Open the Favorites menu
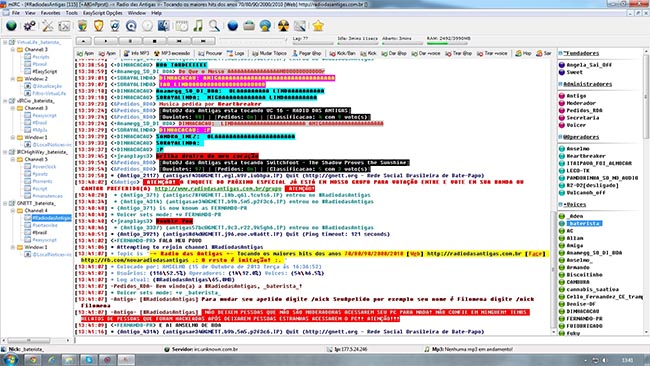 pyautogui.click(x=51, y=13)
